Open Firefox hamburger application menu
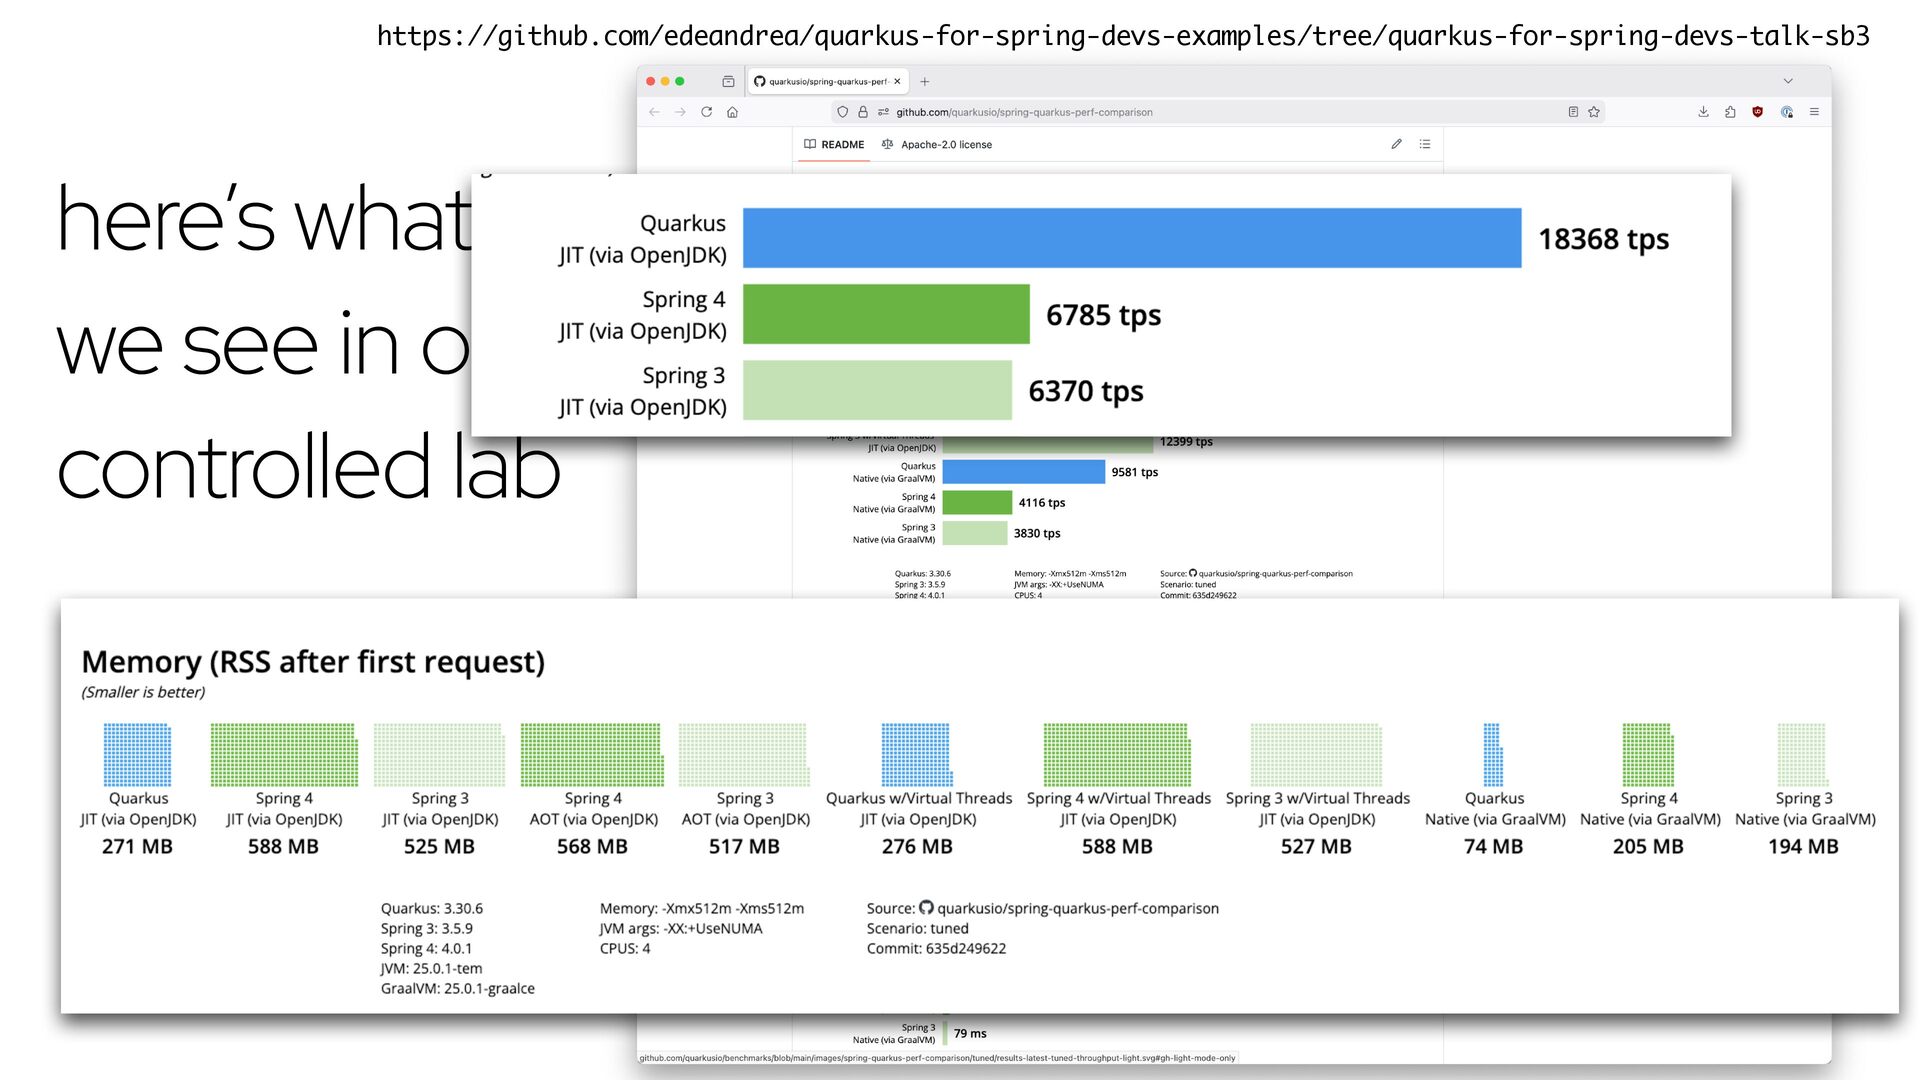Image resolution: width=1920 pixels, height=1080 pixels. [1814, 112]
